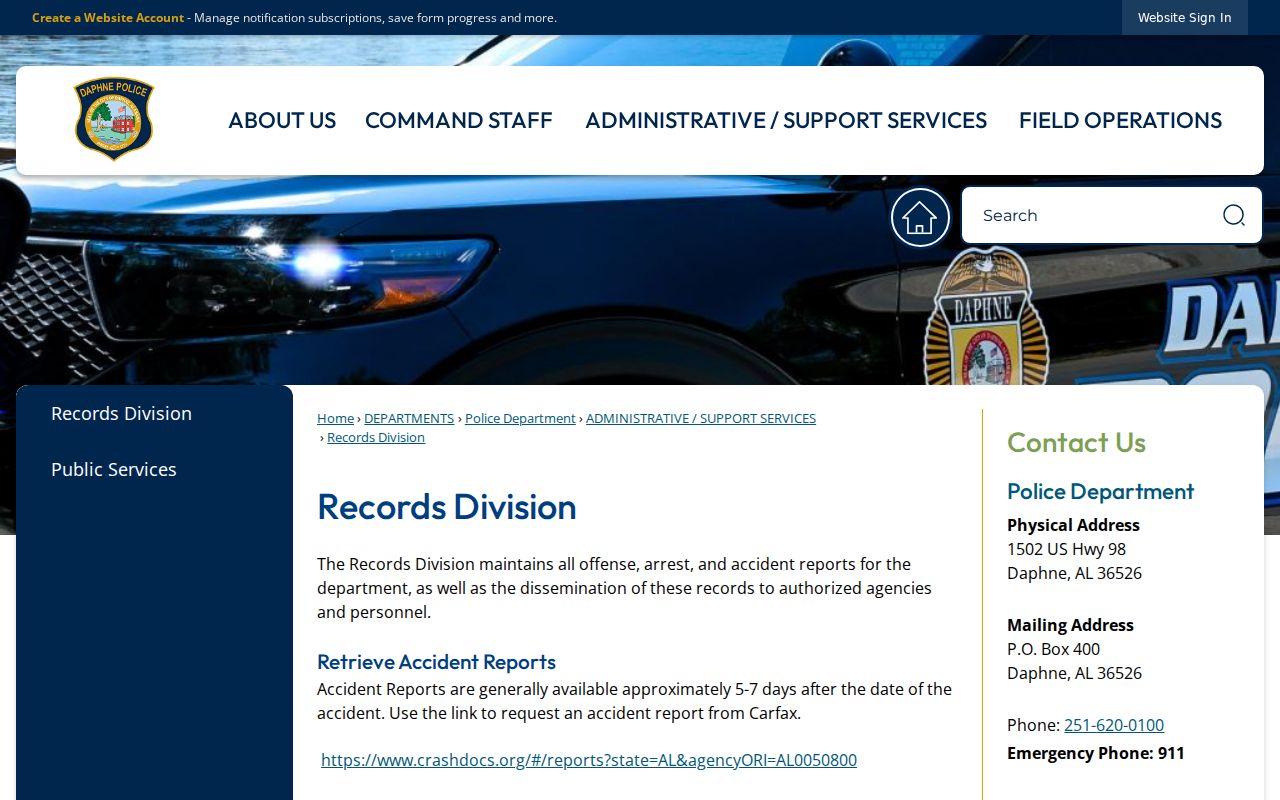Go to Home breadcrumb link
Viewport: 1280px width, 800px height.
[x=336, y=418]
